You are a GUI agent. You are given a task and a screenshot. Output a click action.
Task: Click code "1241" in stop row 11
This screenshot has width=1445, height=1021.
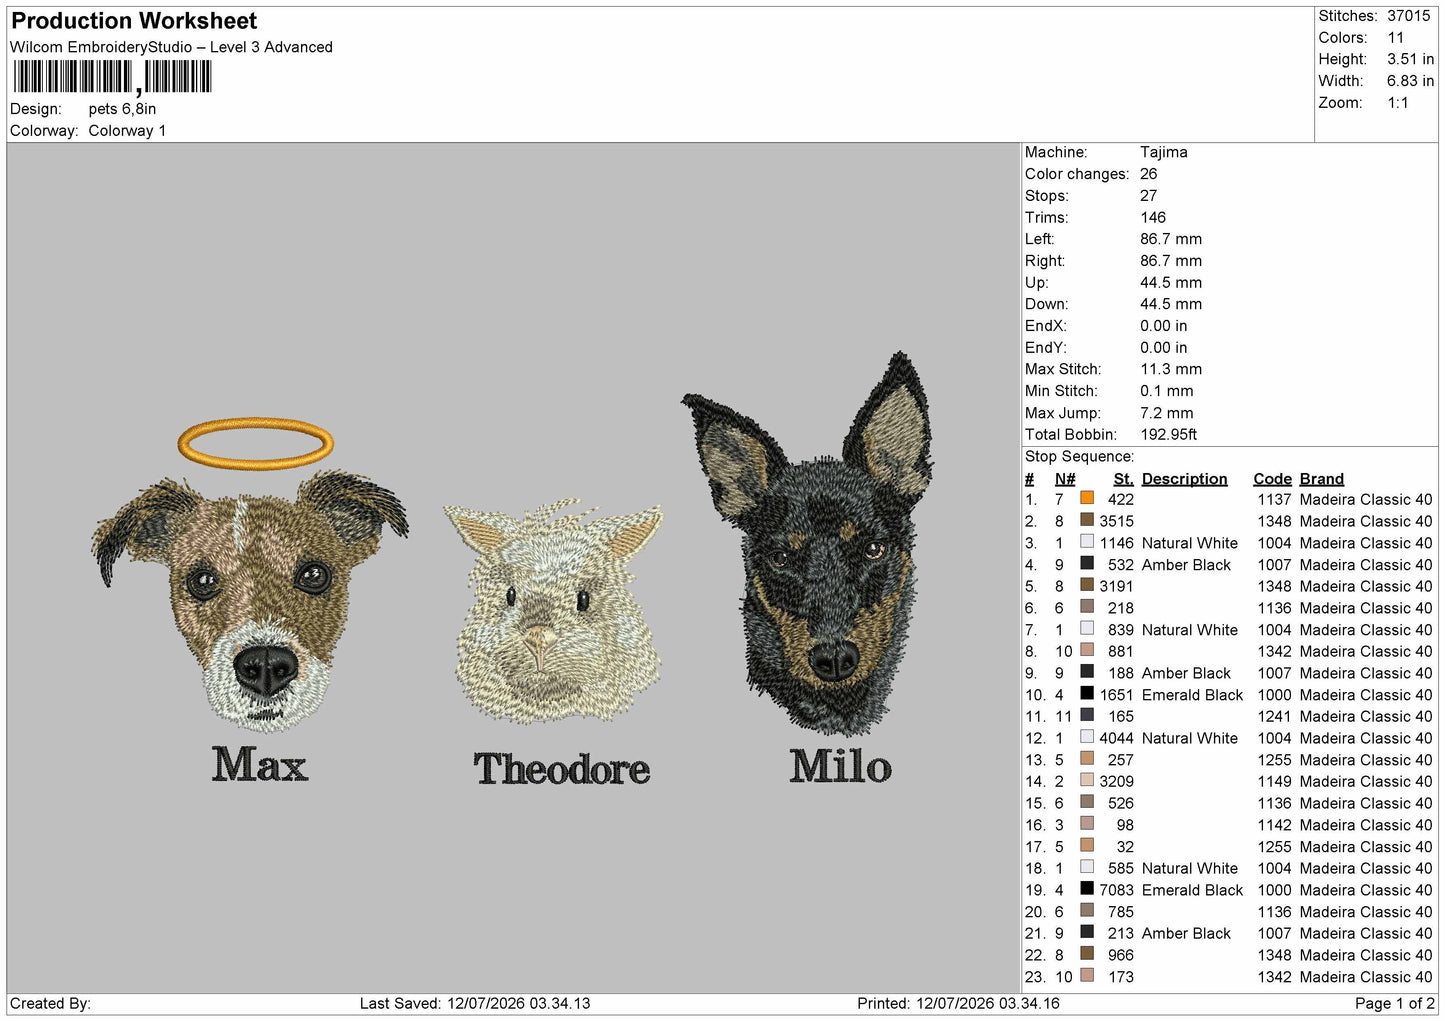coord(1275,716)
